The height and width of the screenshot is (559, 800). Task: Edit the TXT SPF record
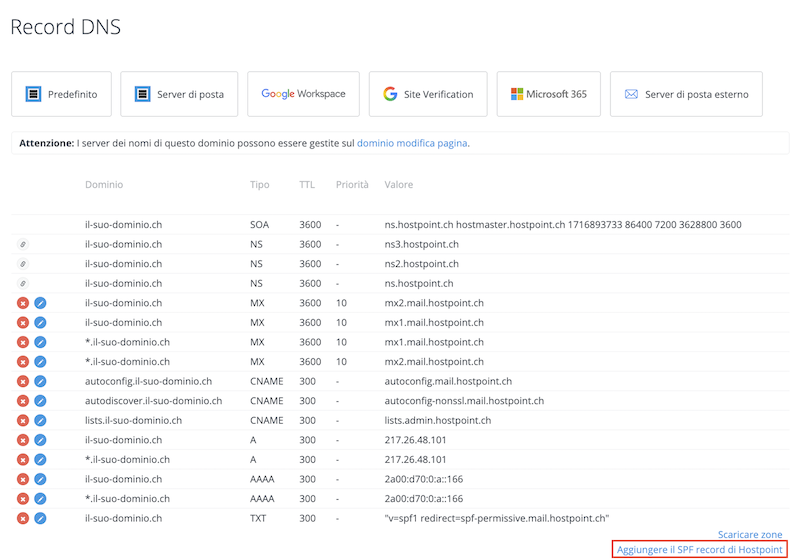click(40, 518)
